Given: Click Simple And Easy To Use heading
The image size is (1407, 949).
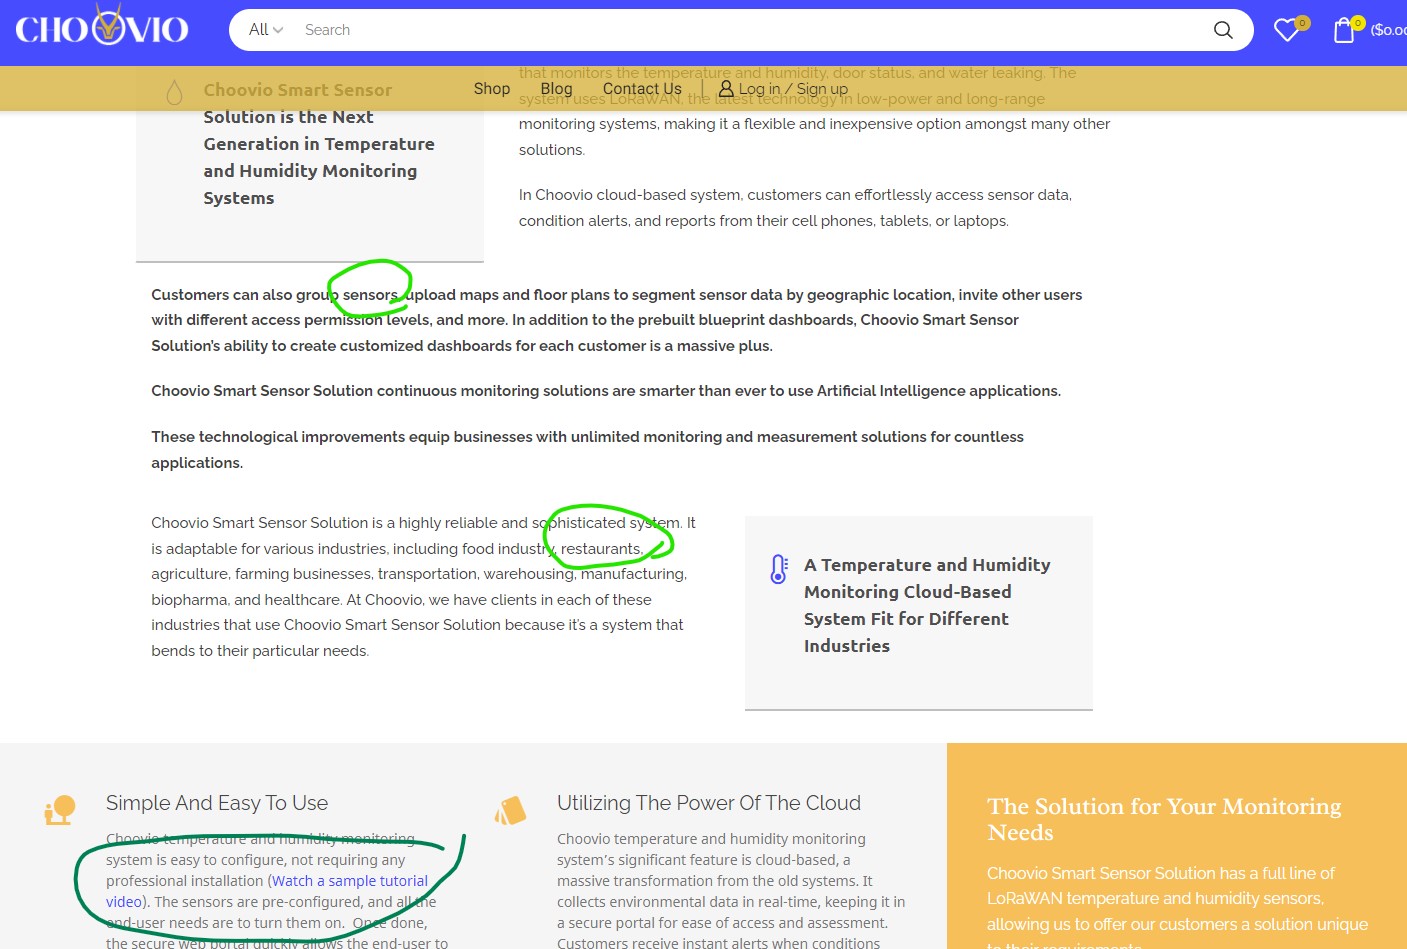Looking at the screenshot, I should (217, 803).
